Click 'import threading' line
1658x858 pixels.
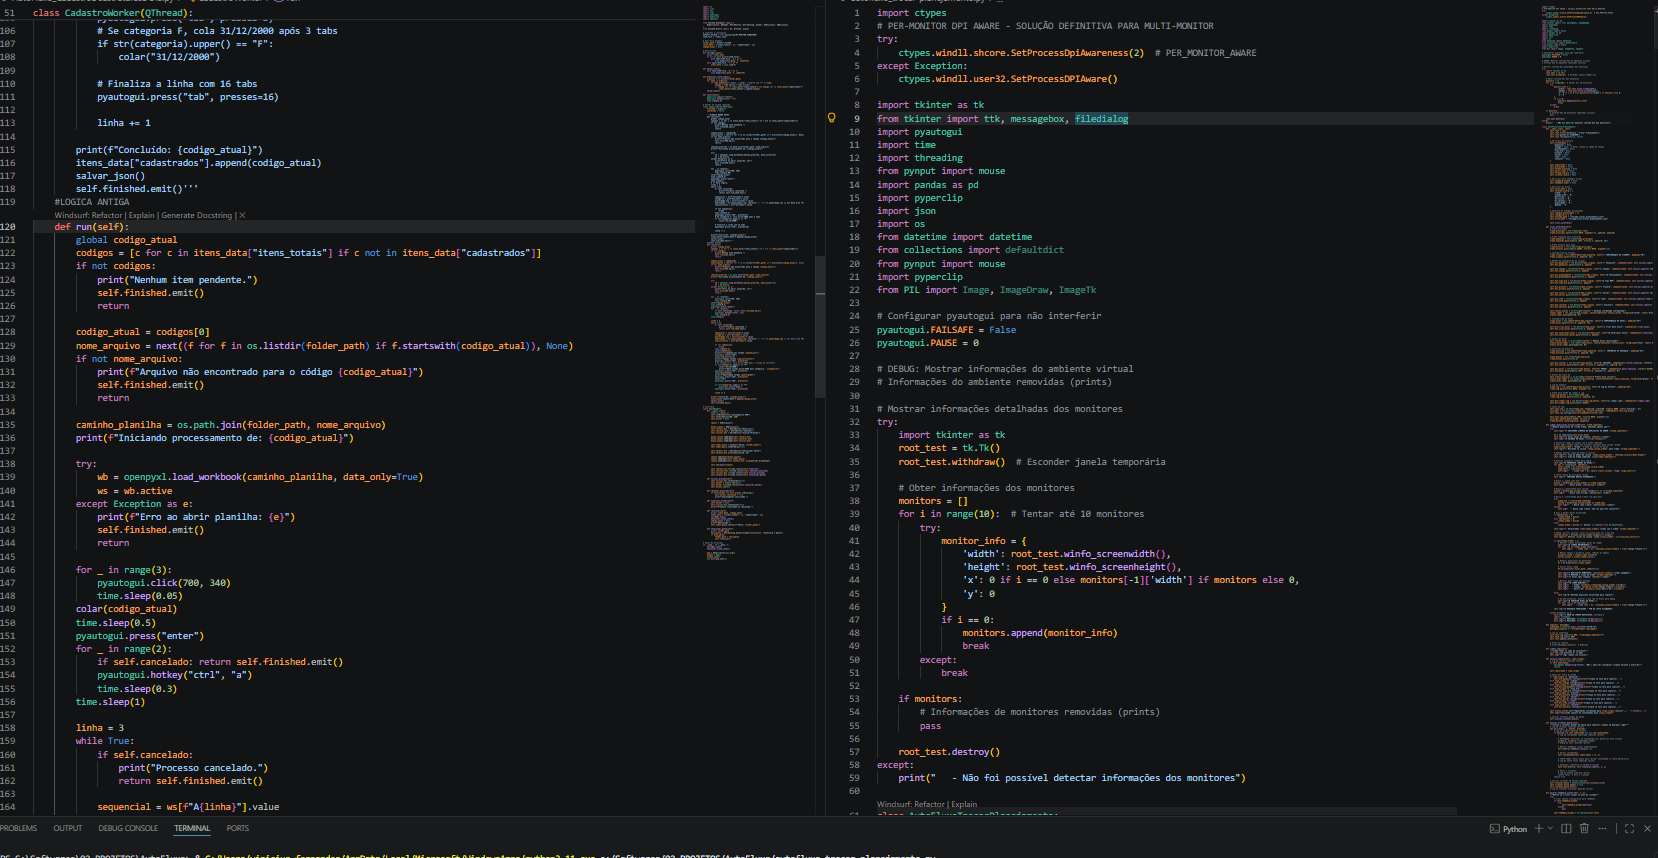[920, 158]
